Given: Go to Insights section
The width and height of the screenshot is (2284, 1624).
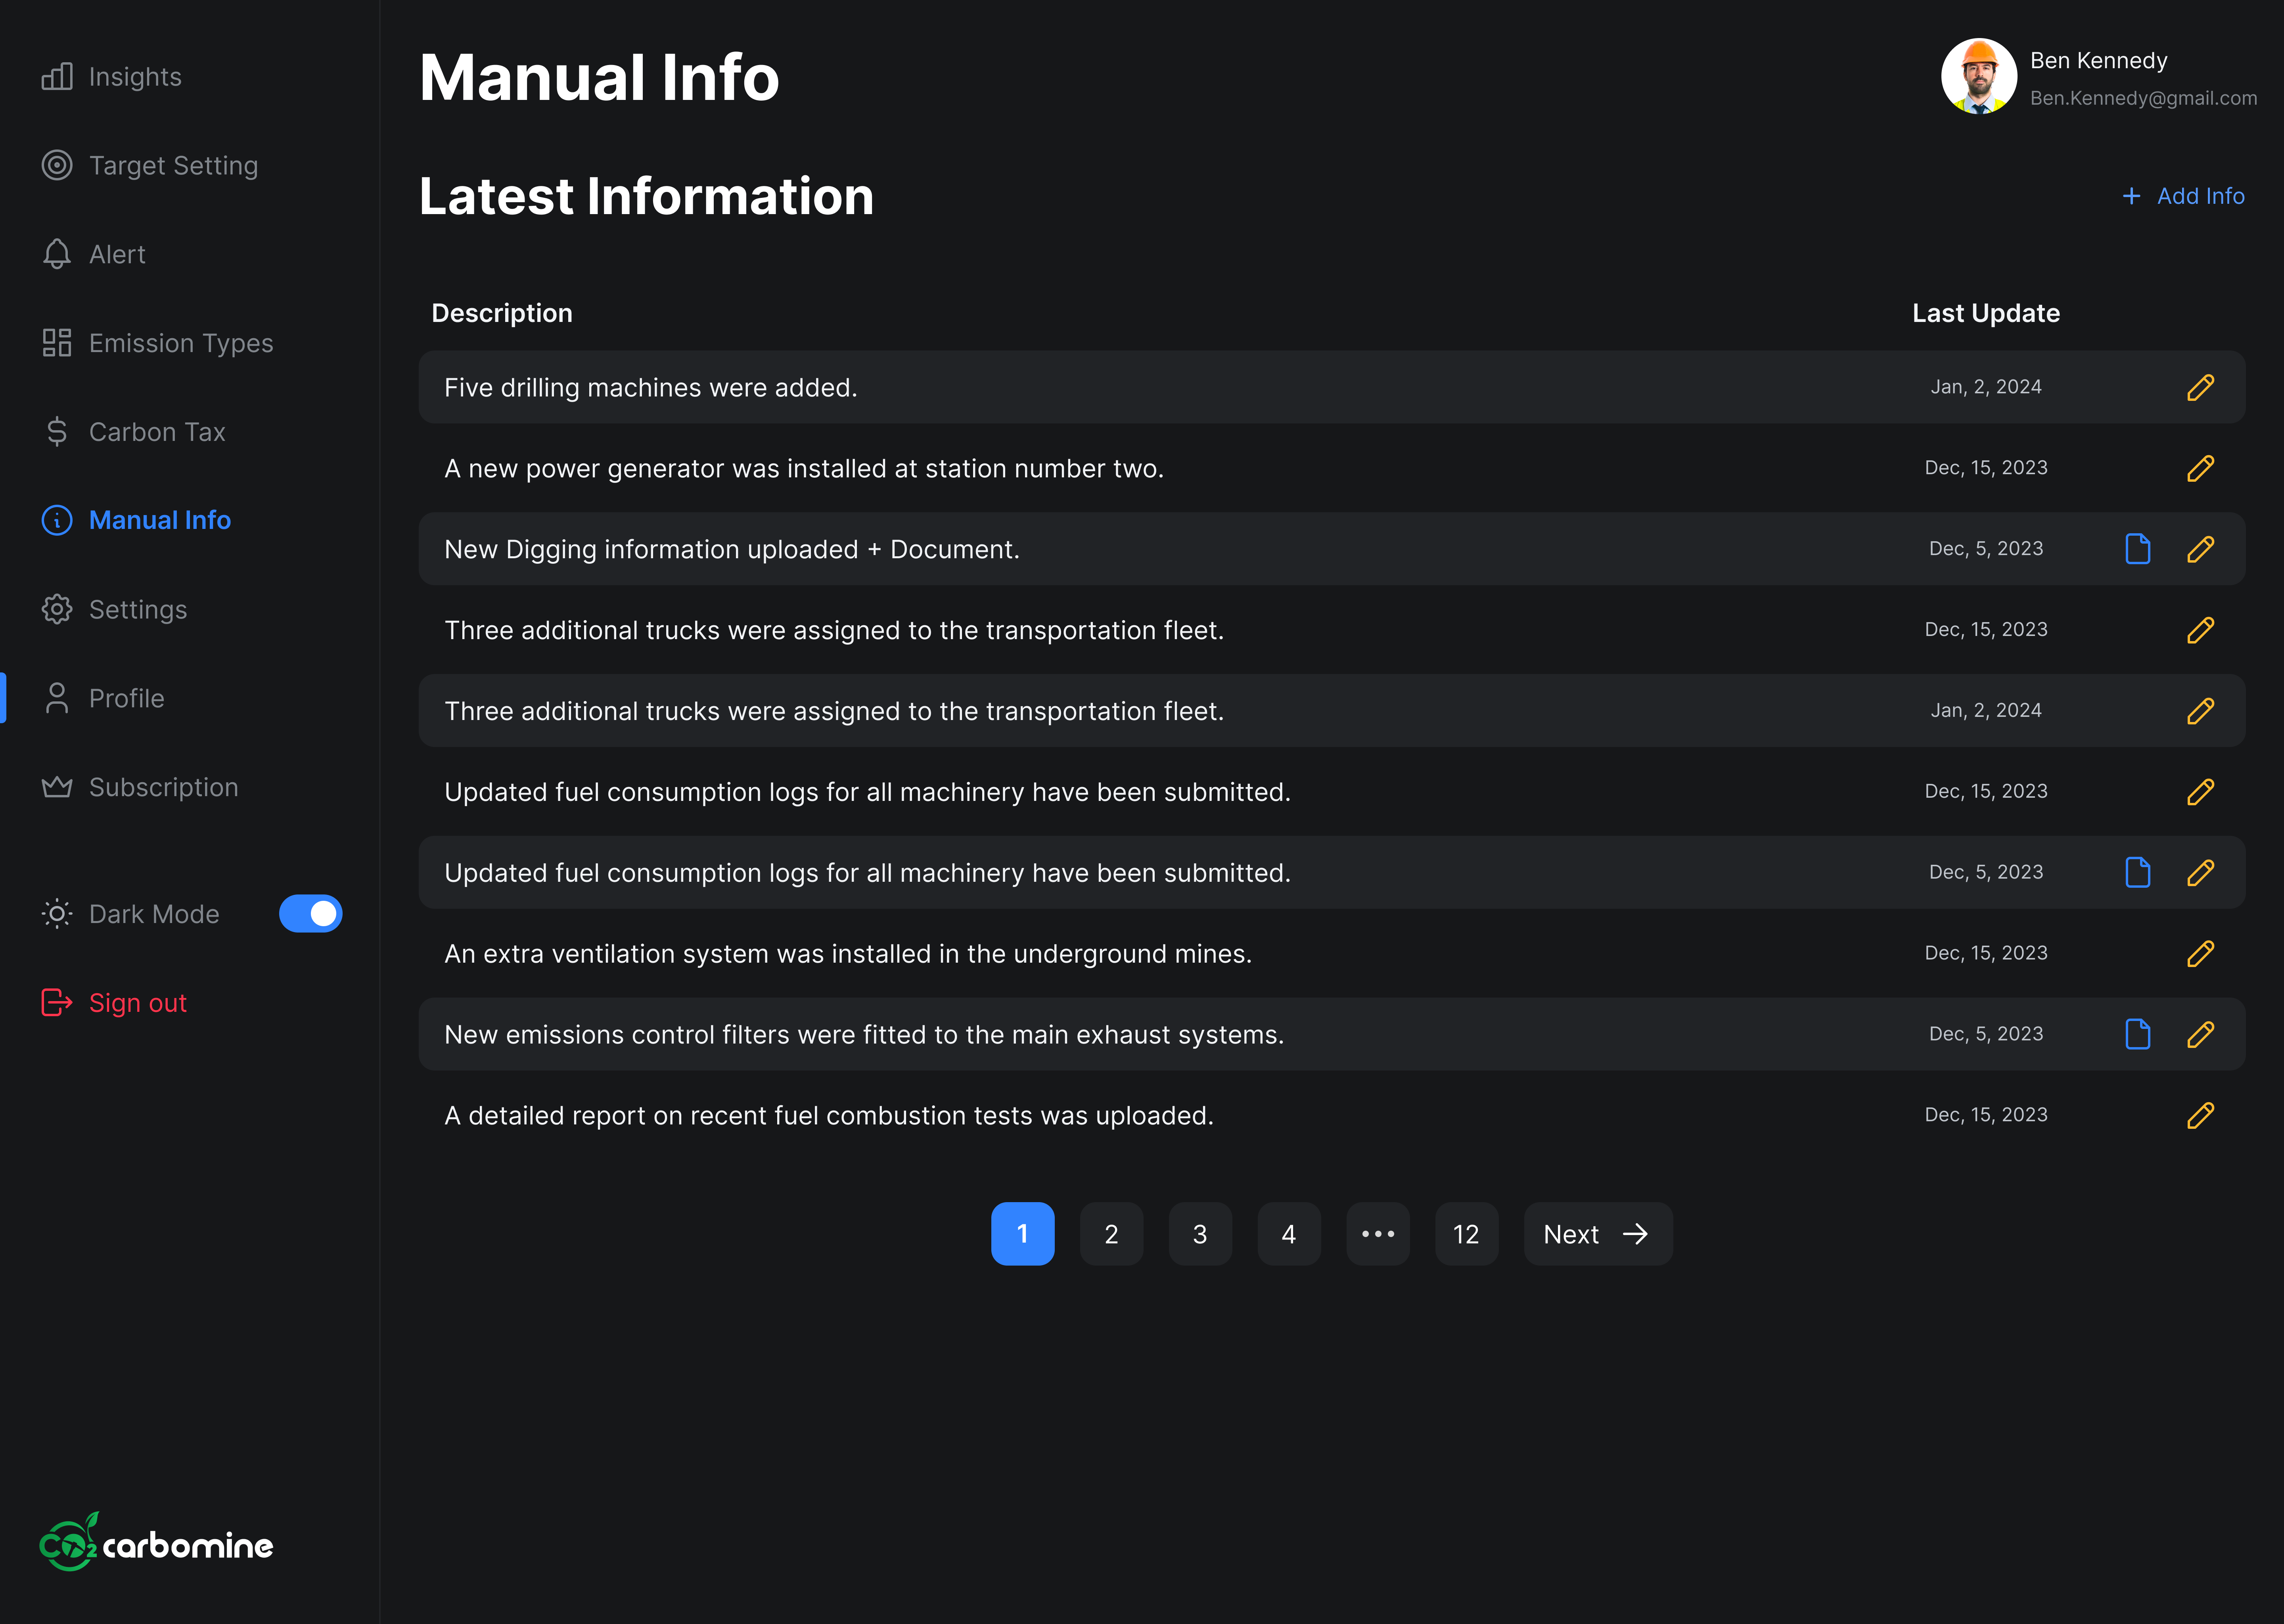Looking at the screenshot, I should pos(134,77).
